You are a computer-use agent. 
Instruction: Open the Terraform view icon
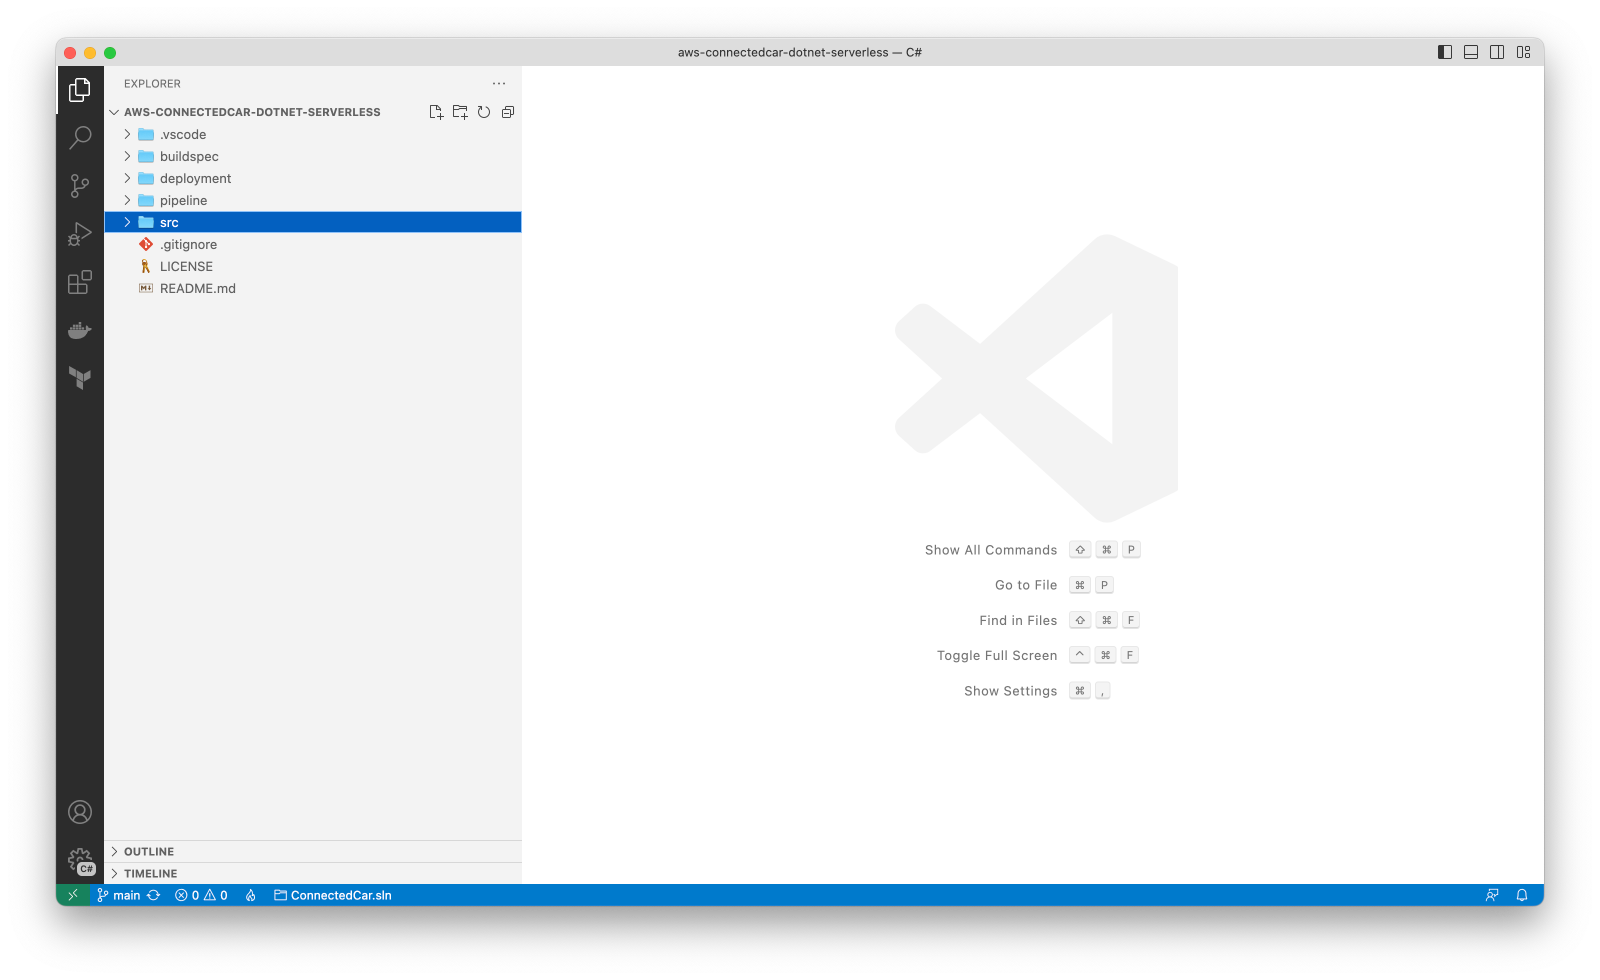[x=80, y=378]
